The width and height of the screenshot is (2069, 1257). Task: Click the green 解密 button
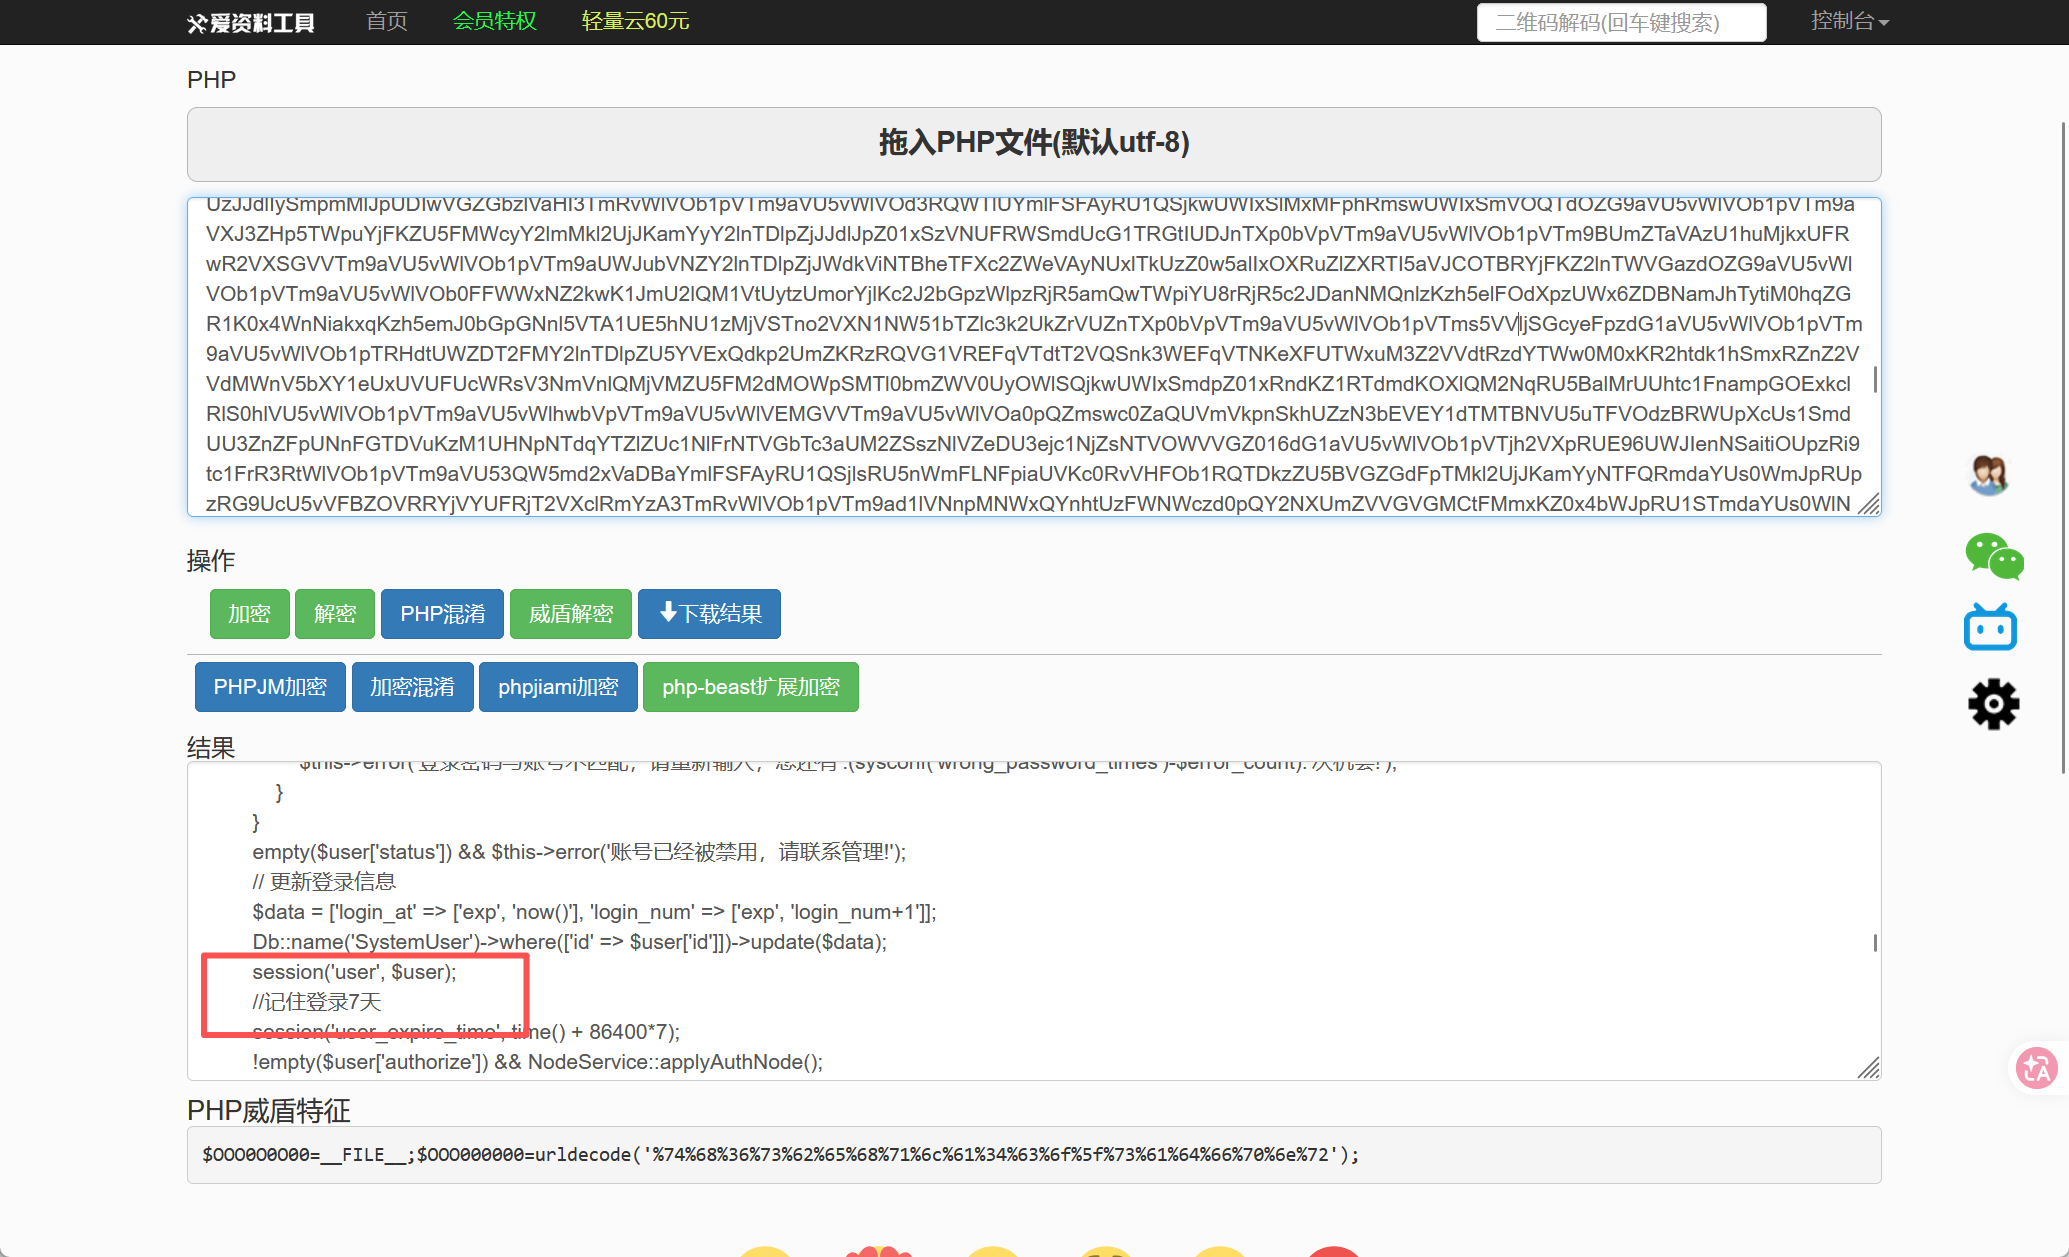335,614
